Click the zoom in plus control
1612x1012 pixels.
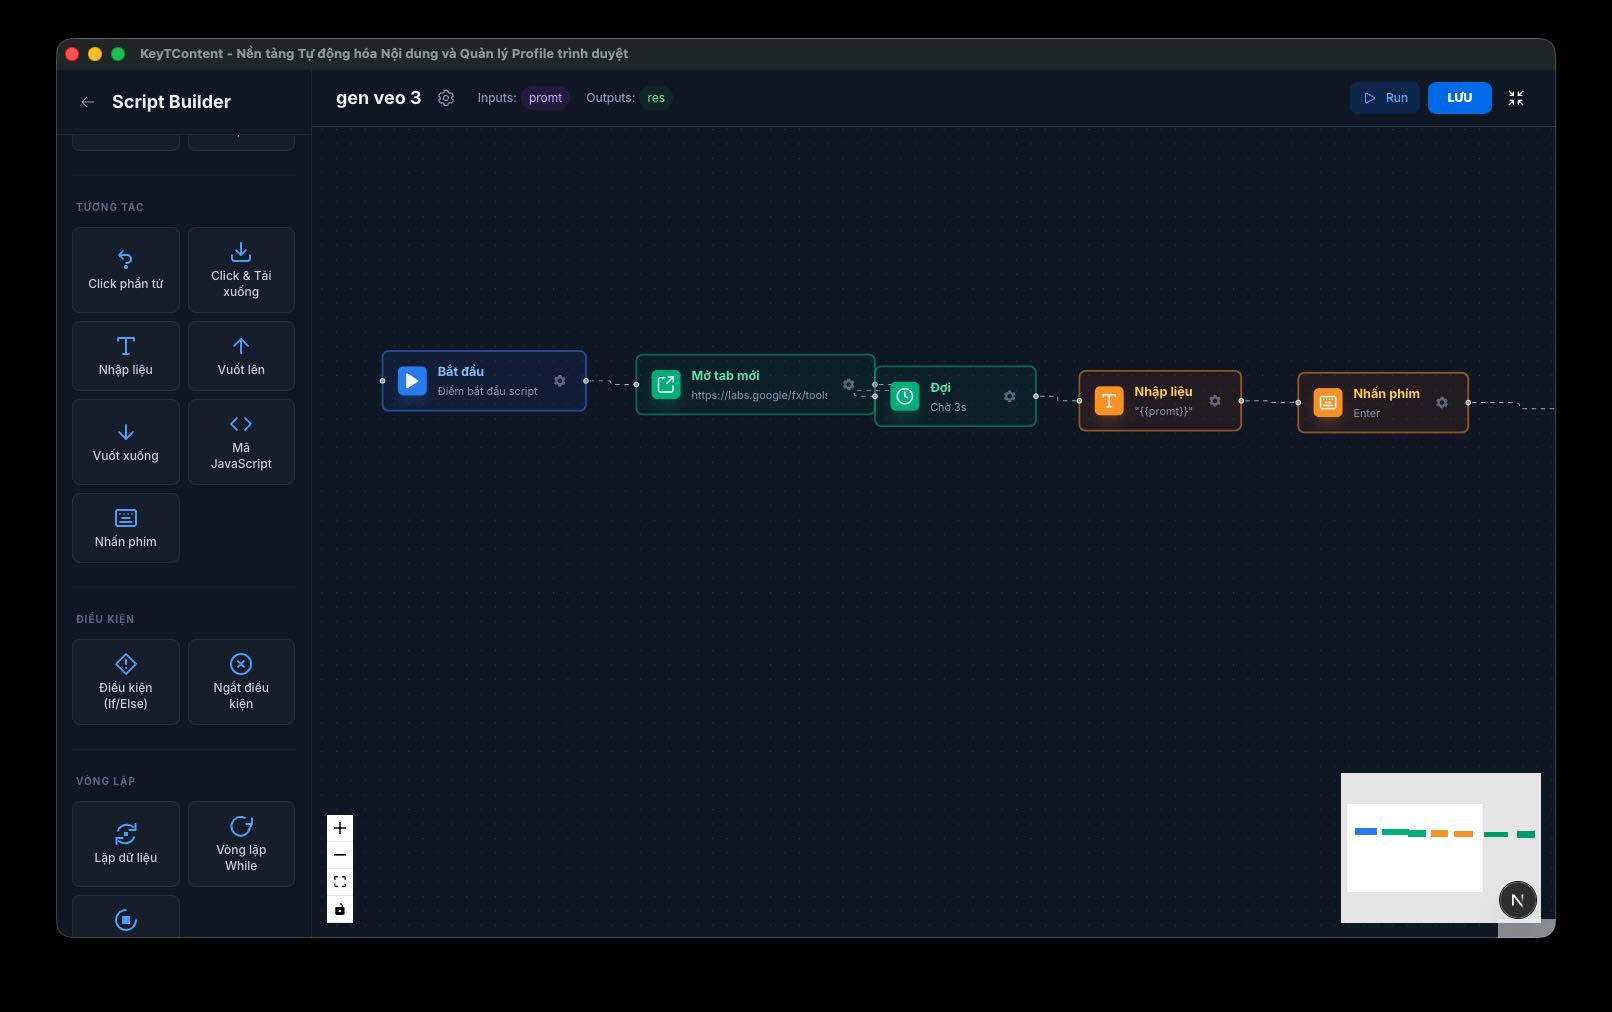coord(340,828)
